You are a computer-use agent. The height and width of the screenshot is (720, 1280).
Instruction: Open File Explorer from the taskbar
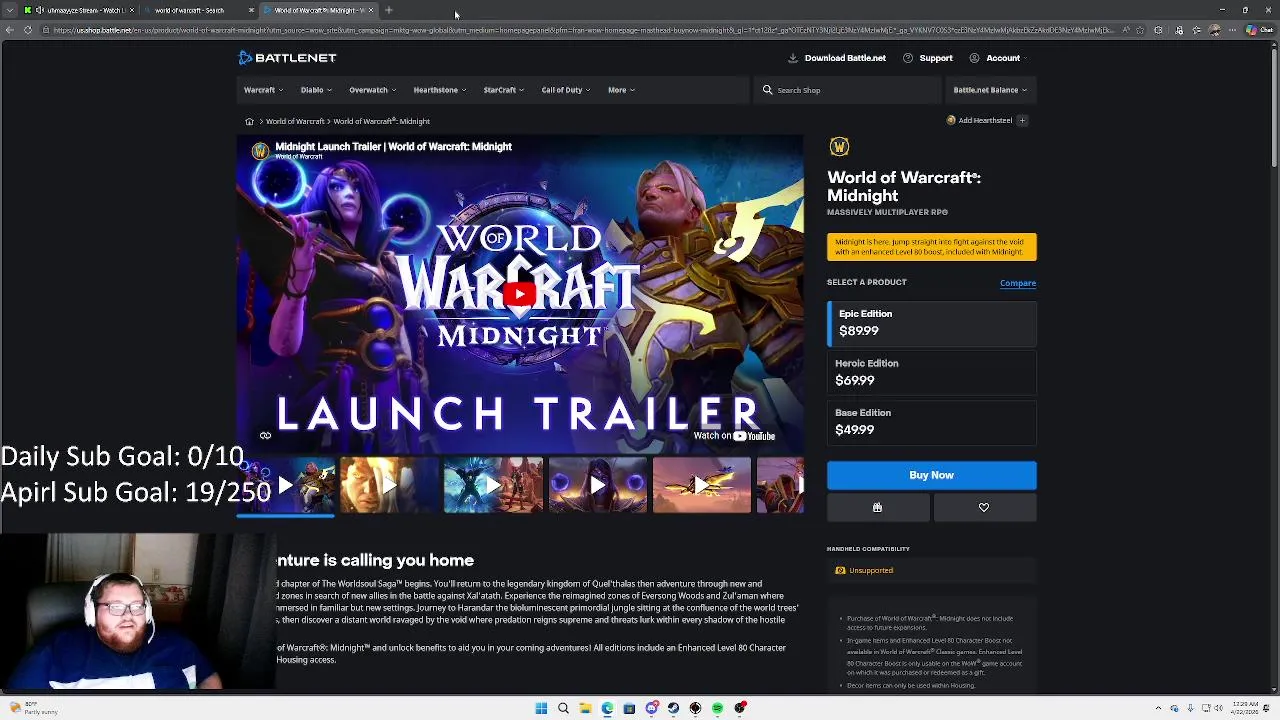(585, 708)
